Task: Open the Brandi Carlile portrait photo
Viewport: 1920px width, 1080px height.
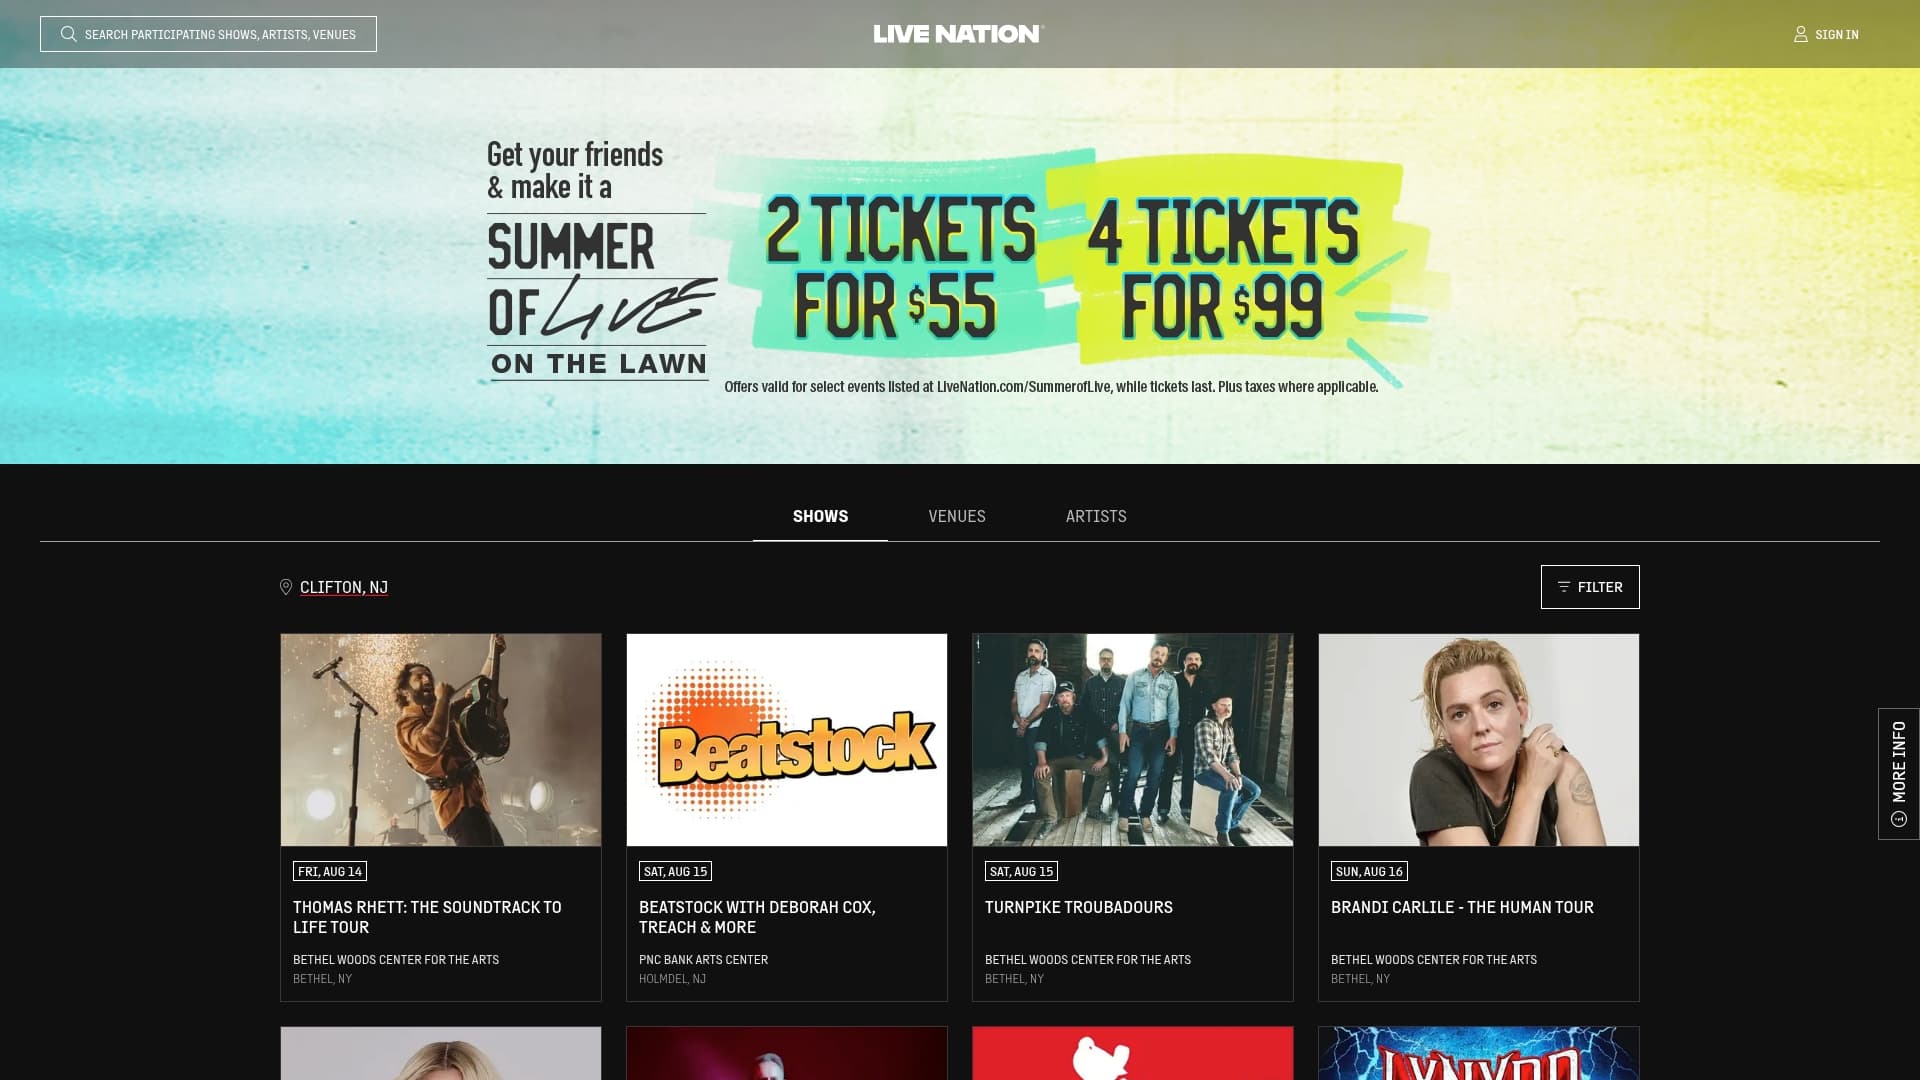Action: point(1479,740)
